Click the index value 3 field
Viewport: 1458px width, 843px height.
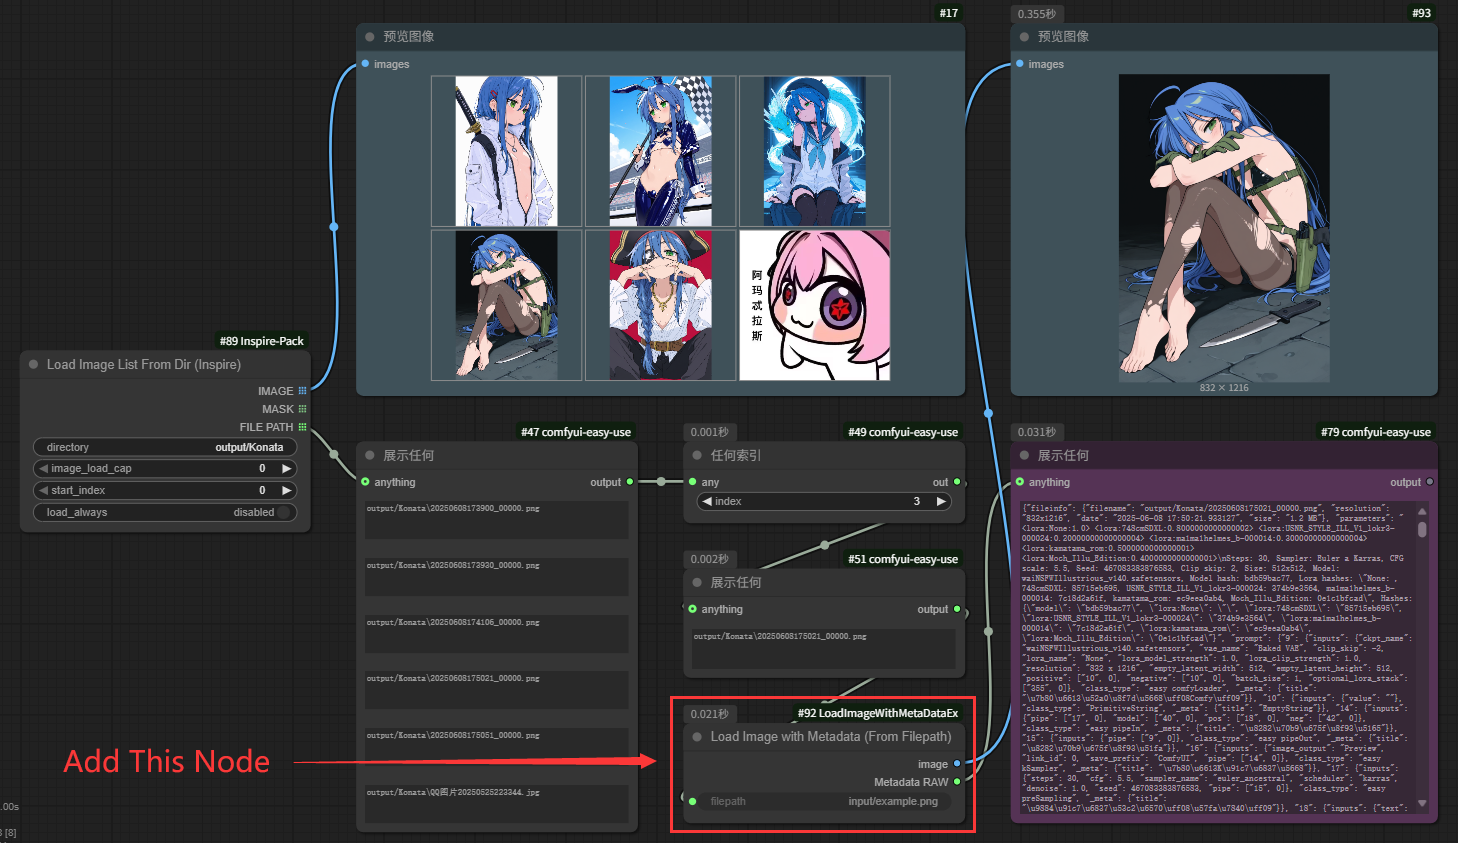coord(823,501)
